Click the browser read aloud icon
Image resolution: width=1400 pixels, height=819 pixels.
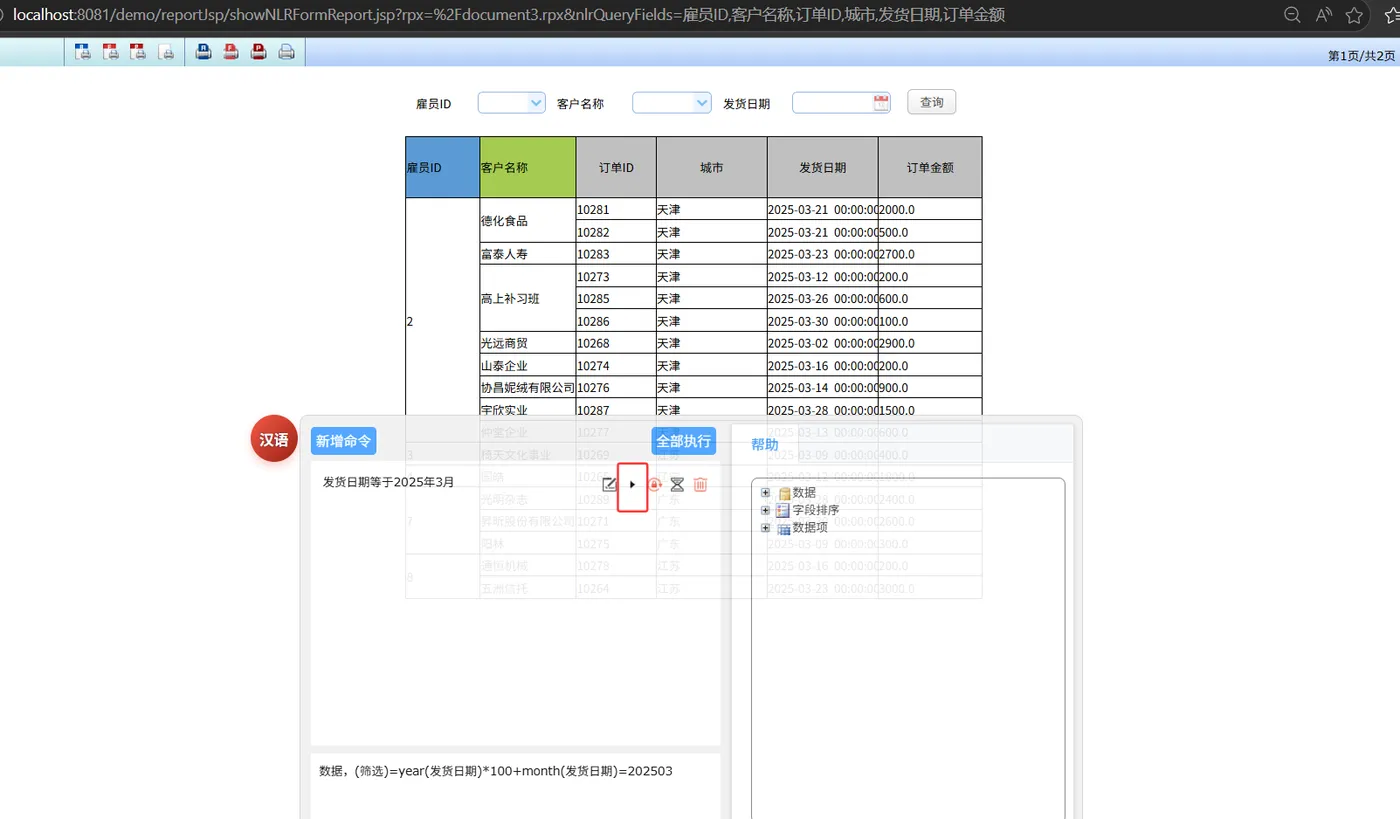coord(1324,15)
